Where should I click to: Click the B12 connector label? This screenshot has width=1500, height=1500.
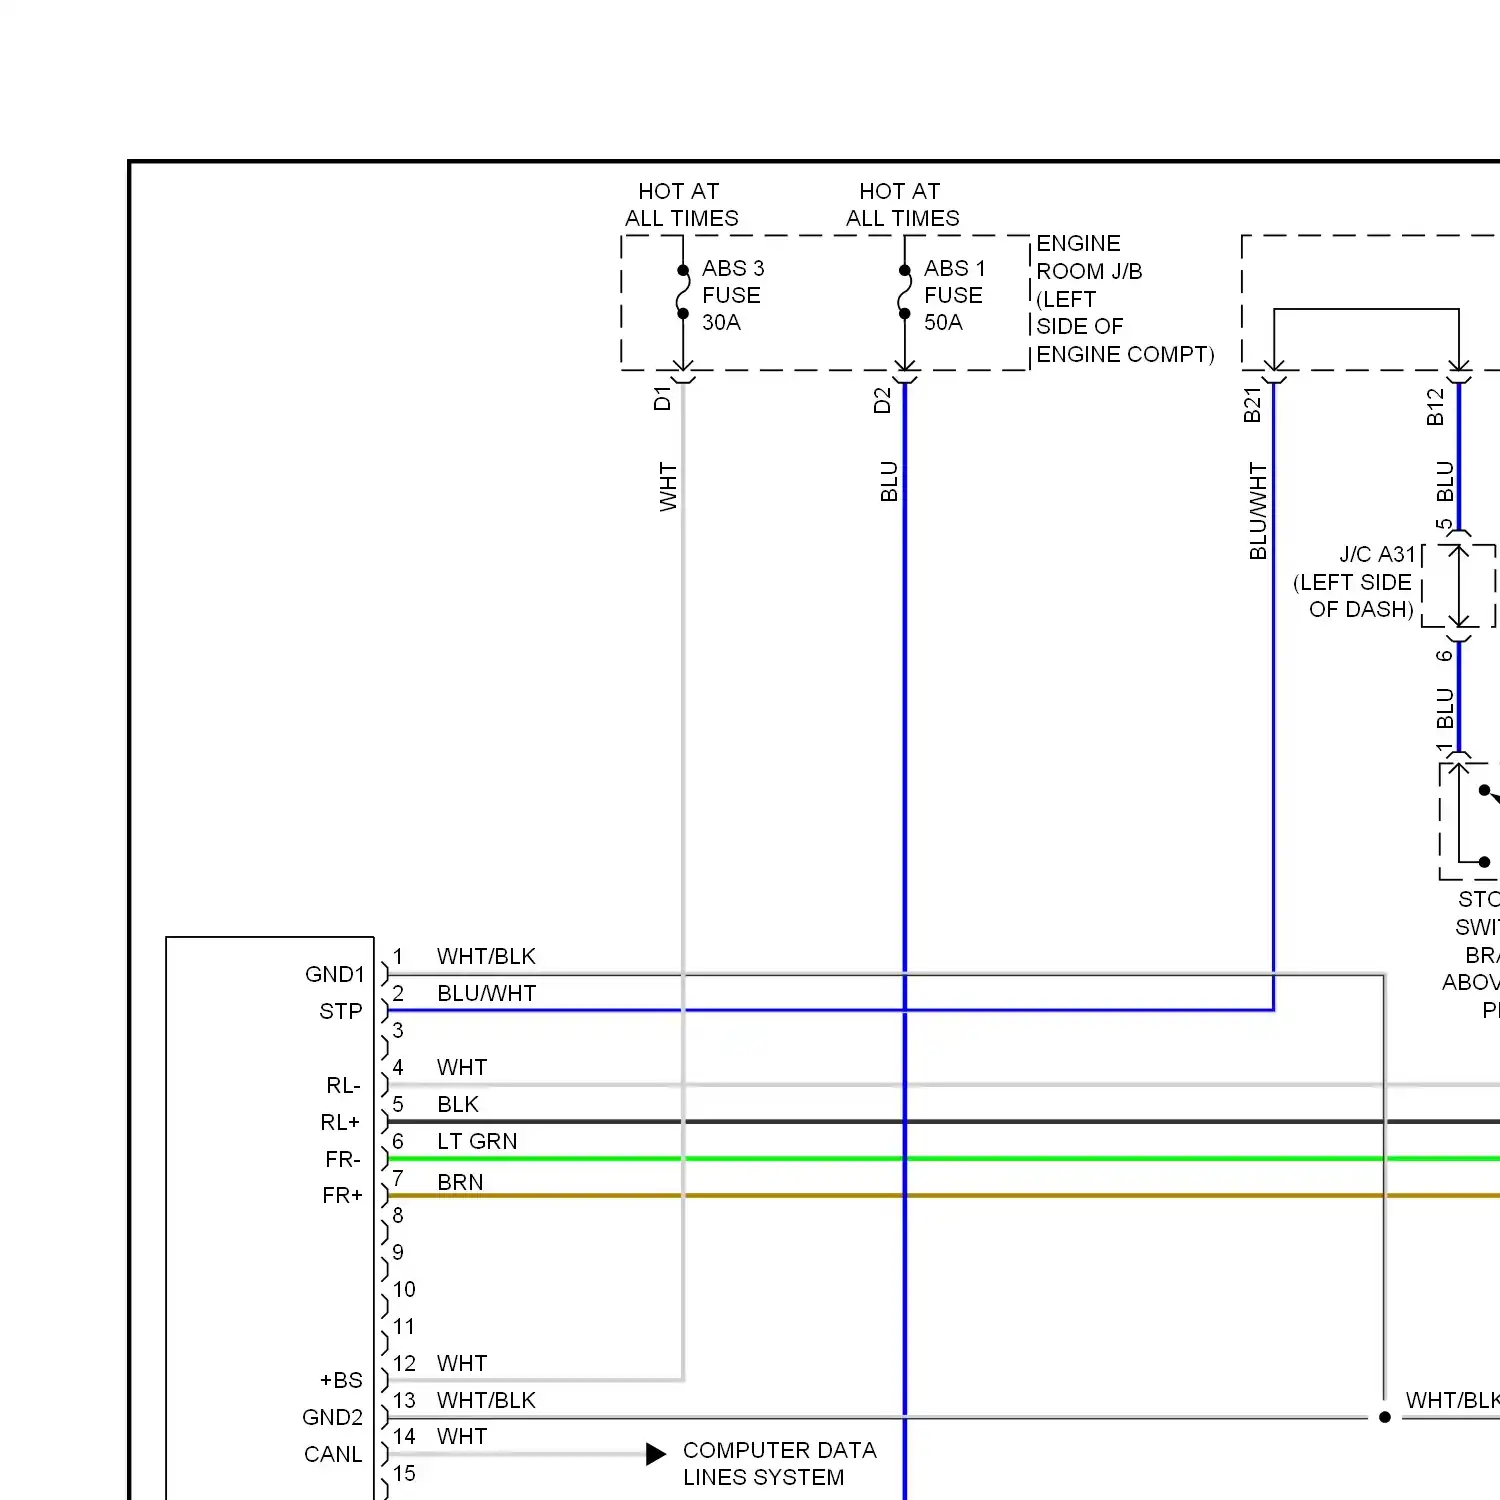[1436, 407]
